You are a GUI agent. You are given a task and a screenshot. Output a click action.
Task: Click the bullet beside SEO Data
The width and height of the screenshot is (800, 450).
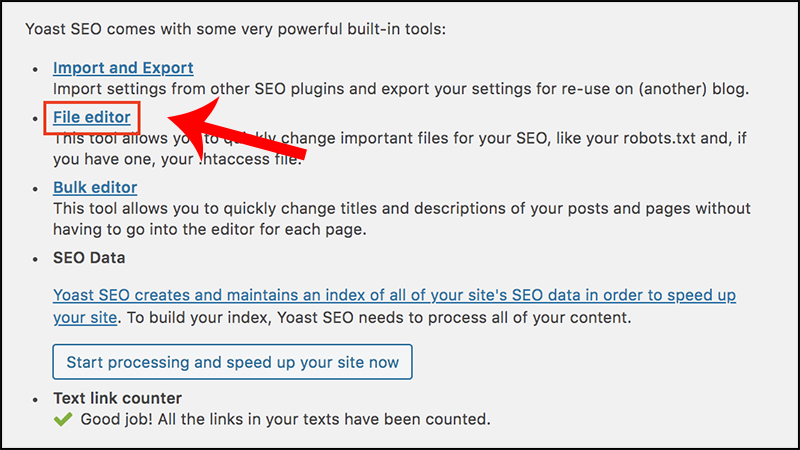tap(38, 258)
